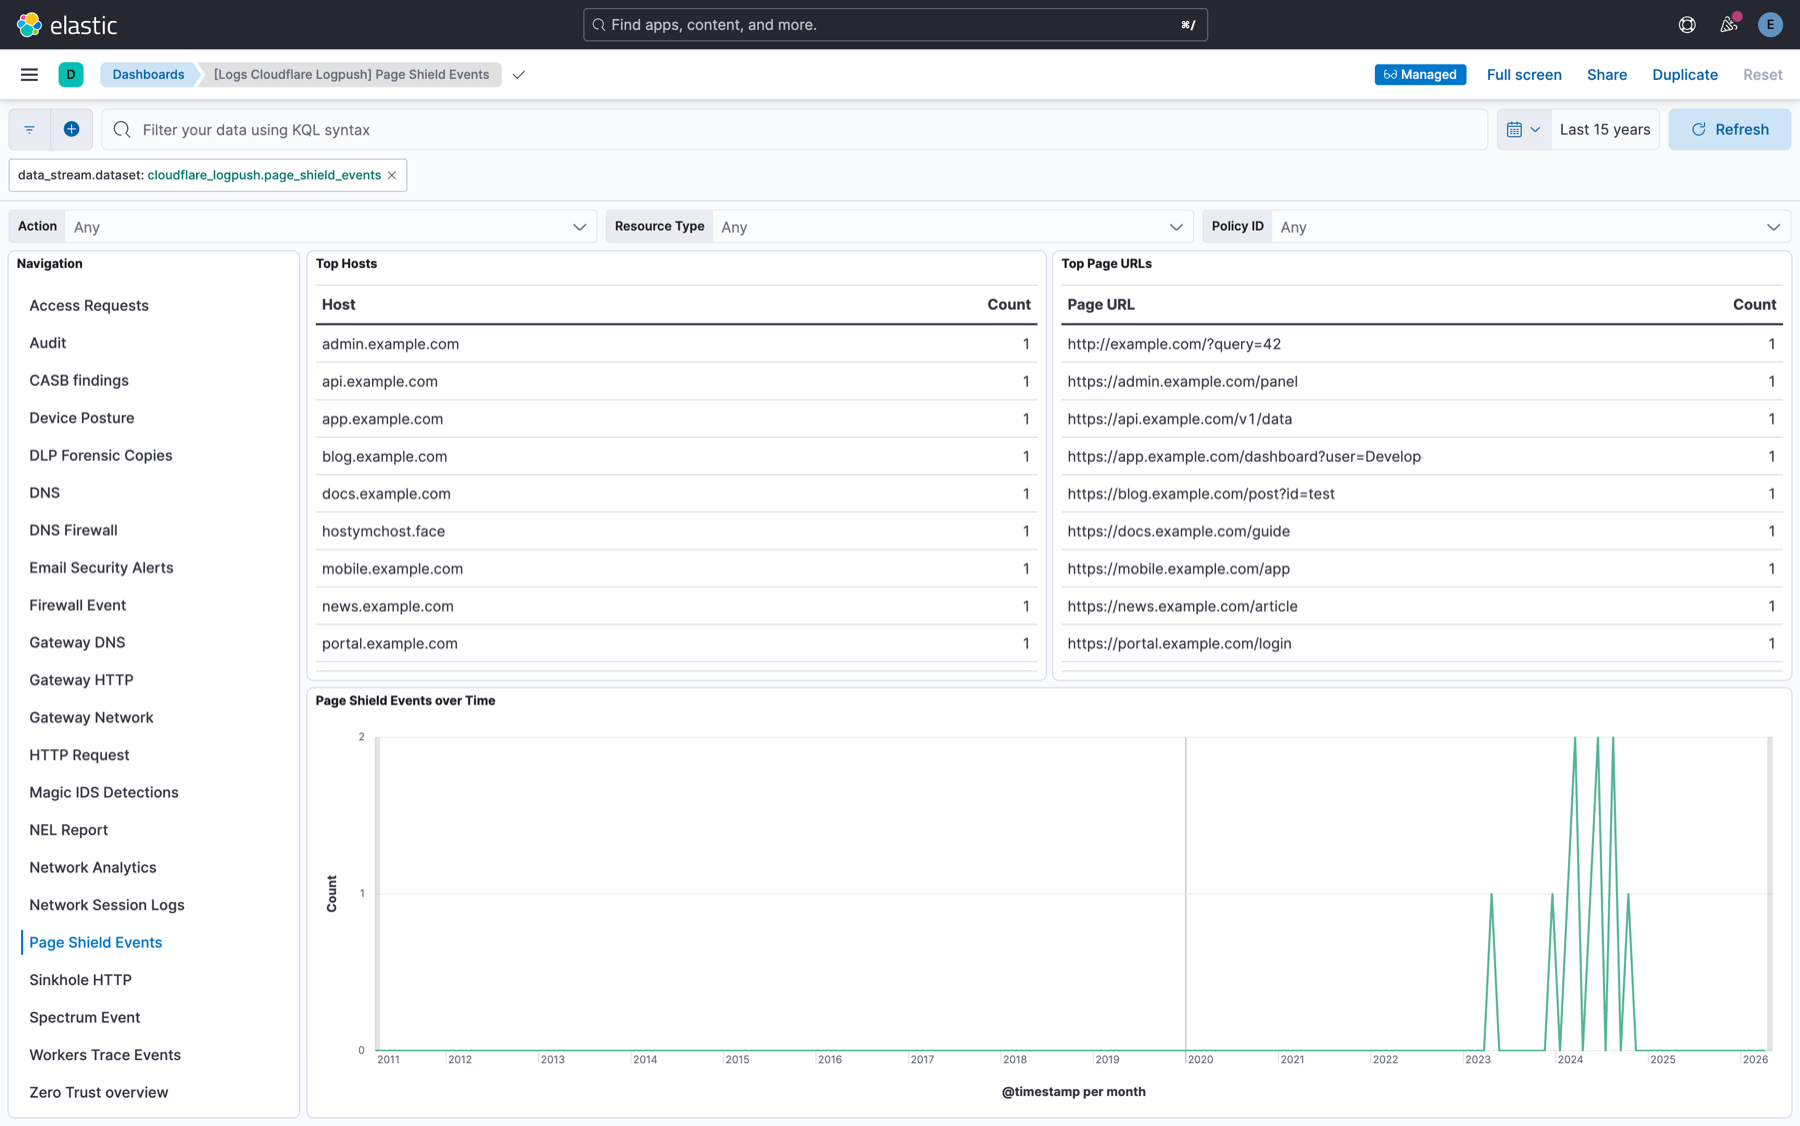Click the checkmark beside dashboard title
Image resolution: width=1800 pixels, height=1126 pixels.
(x=519, y=75)
